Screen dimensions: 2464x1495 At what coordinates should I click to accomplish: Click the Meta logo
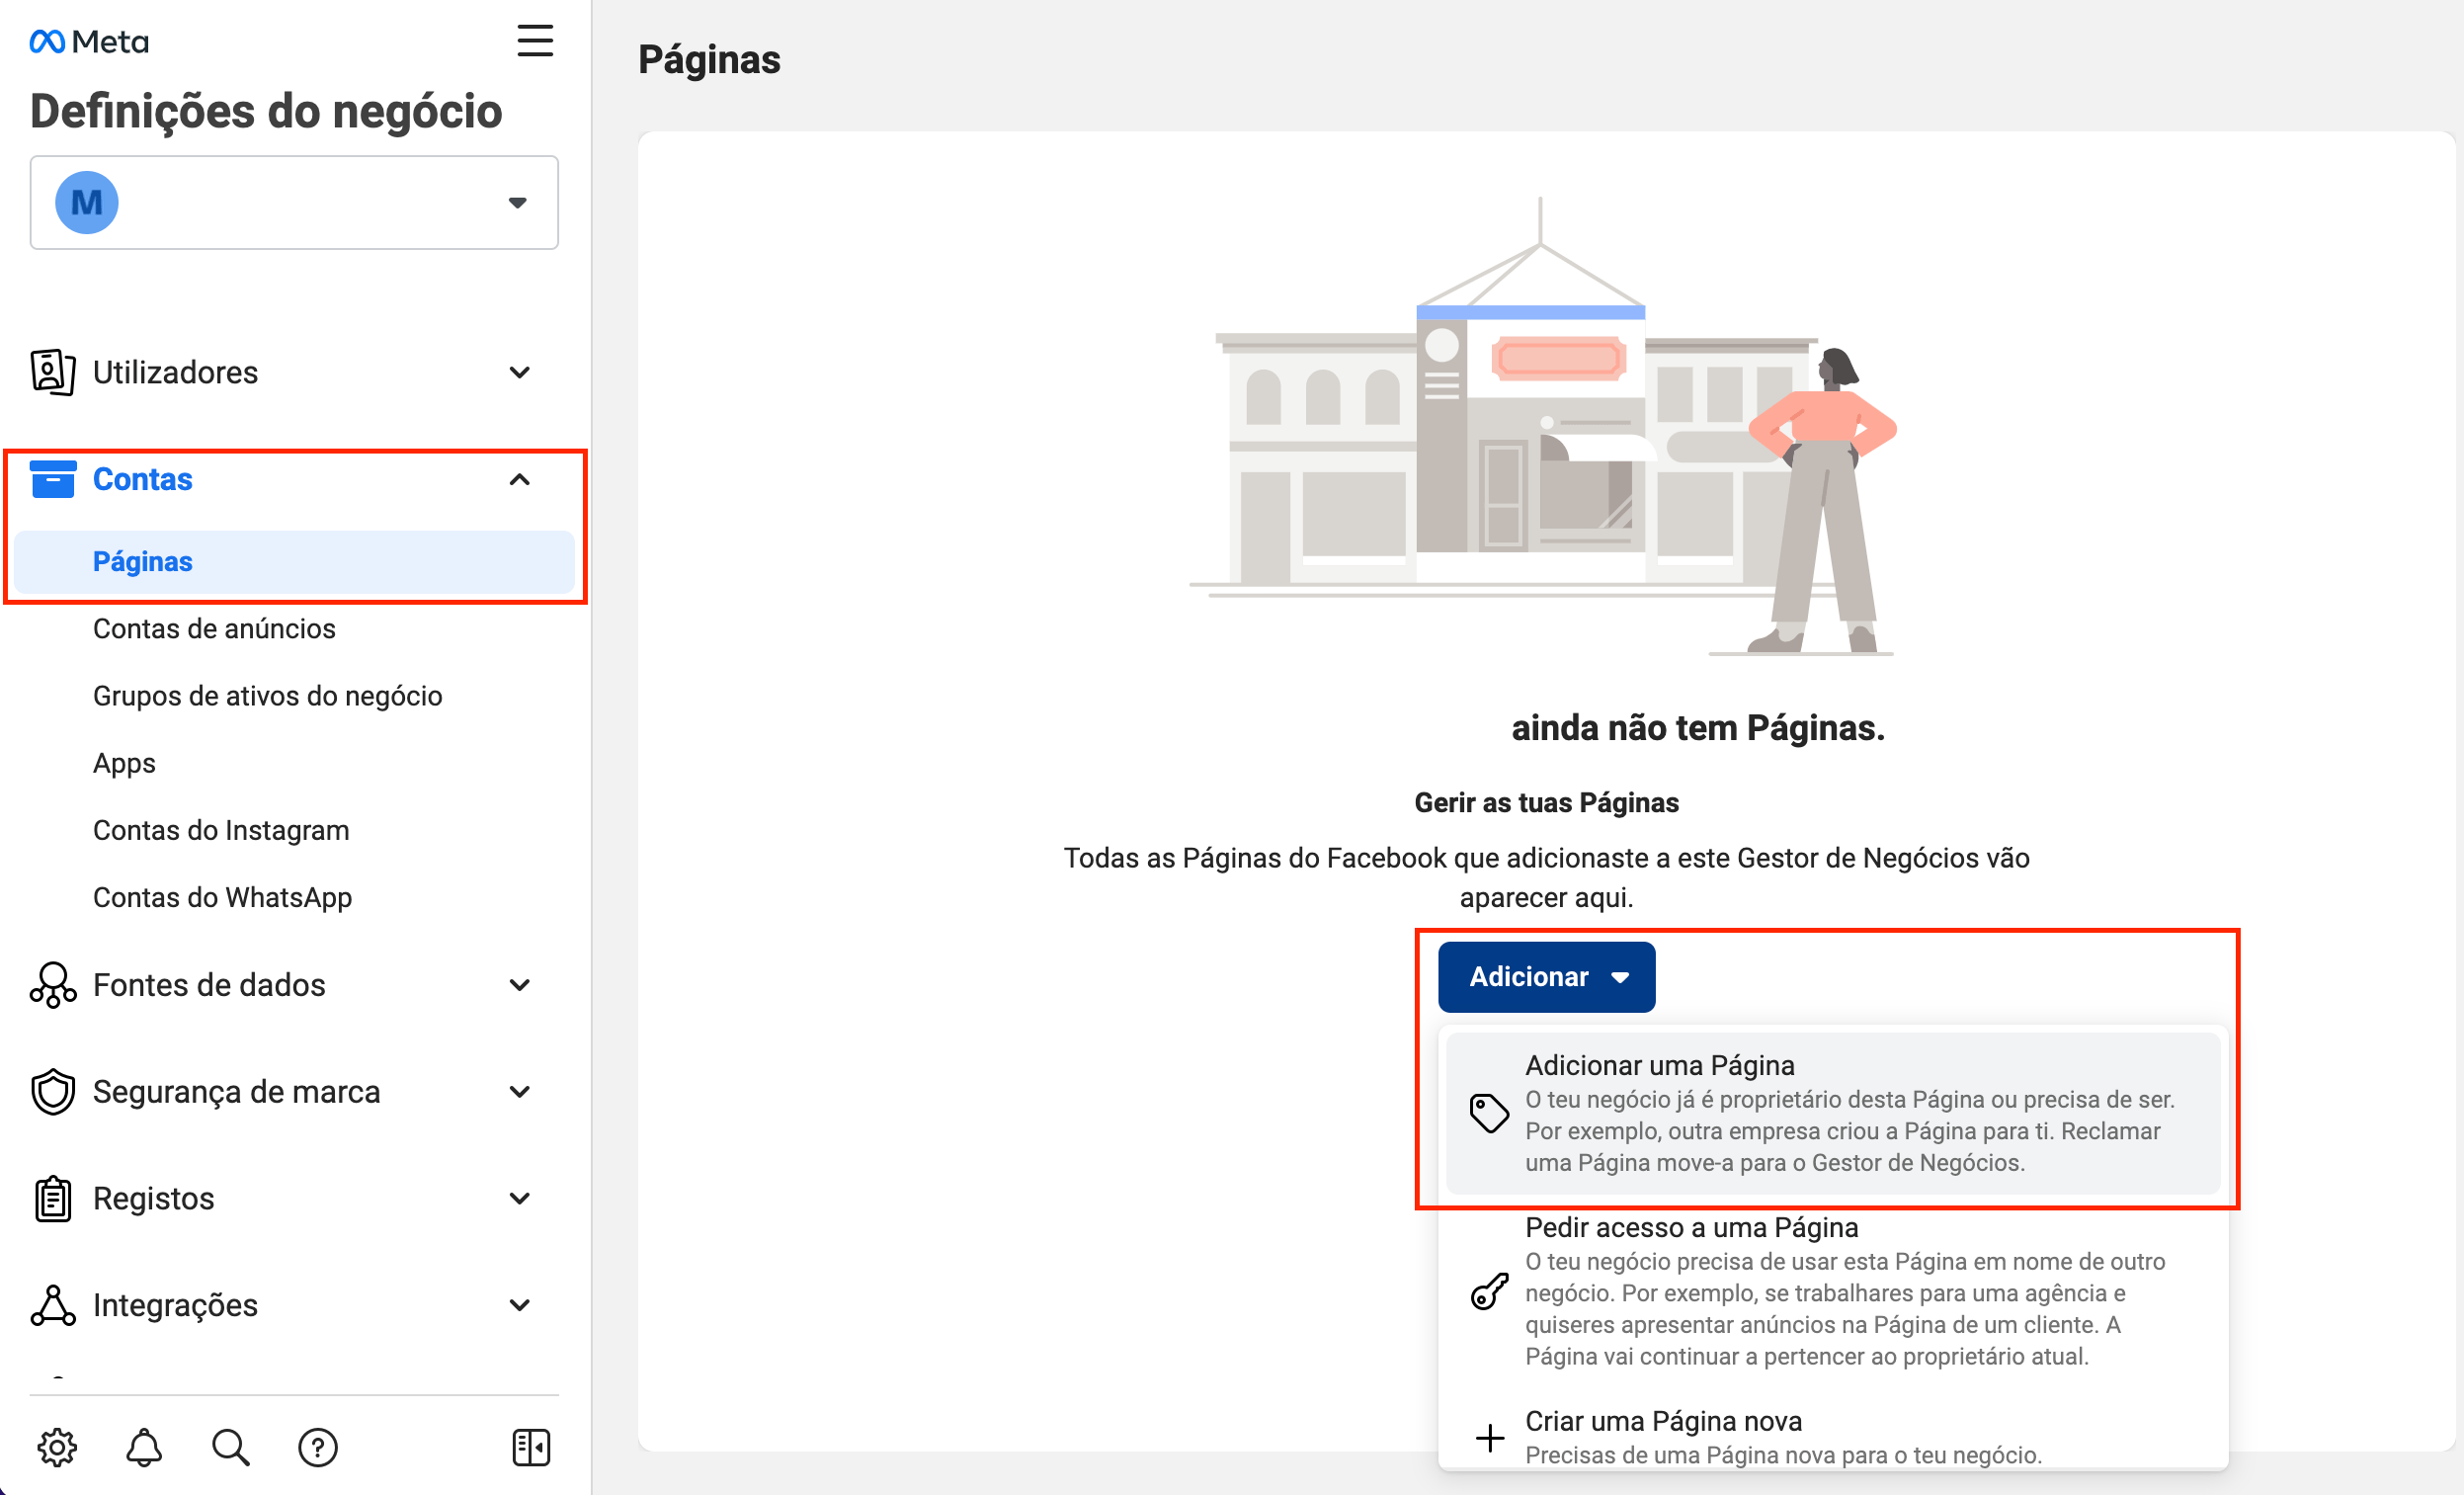point(88,40)
